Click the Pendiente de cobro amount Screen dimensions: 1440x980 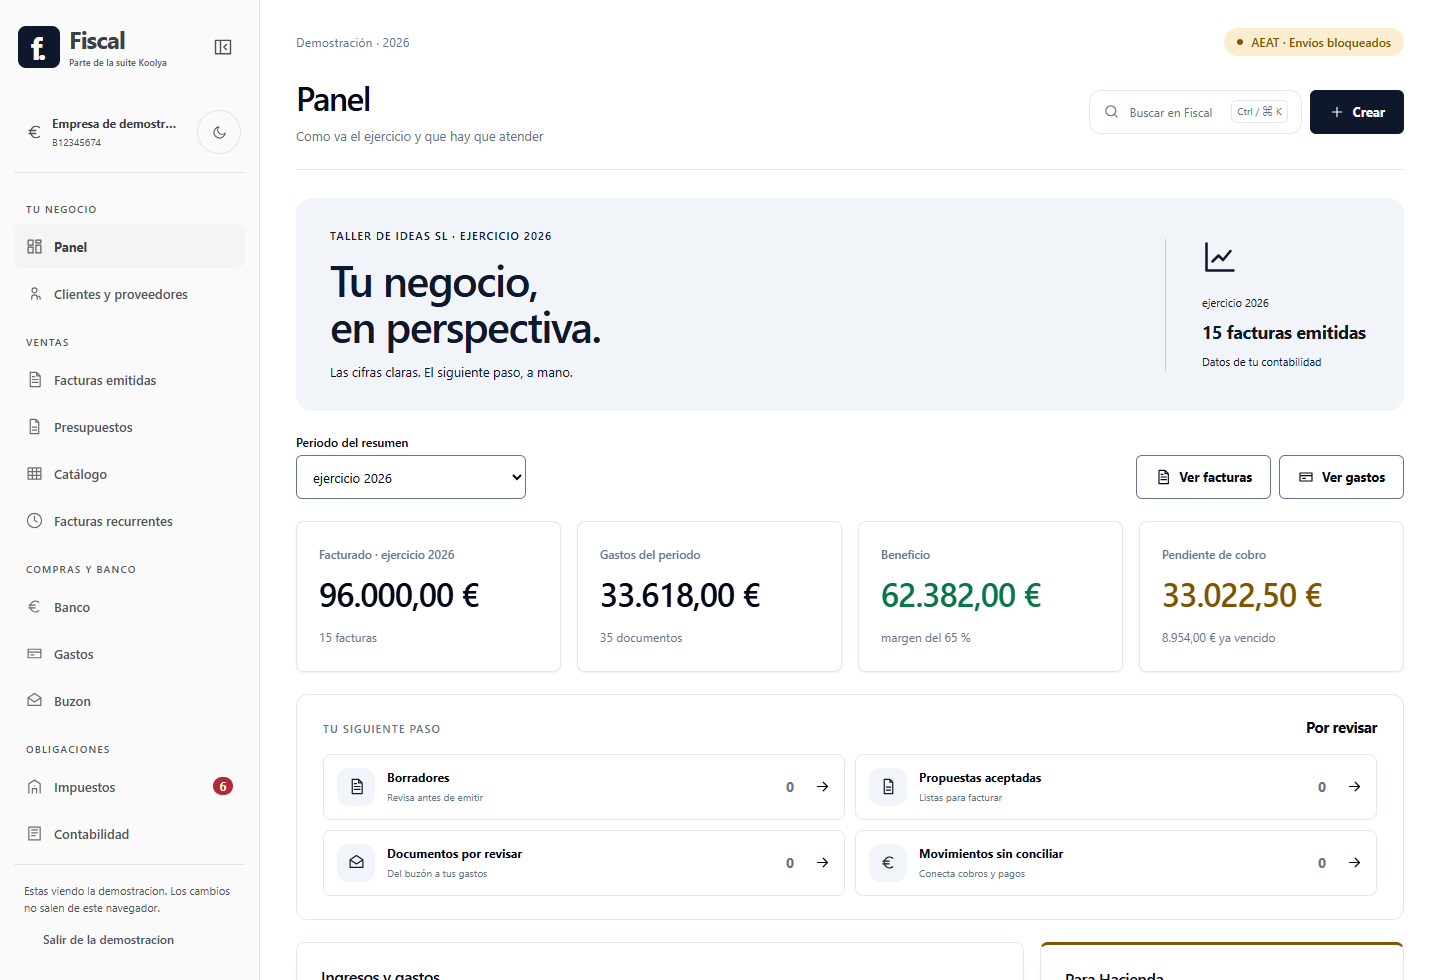click(x=1242, y=596)
